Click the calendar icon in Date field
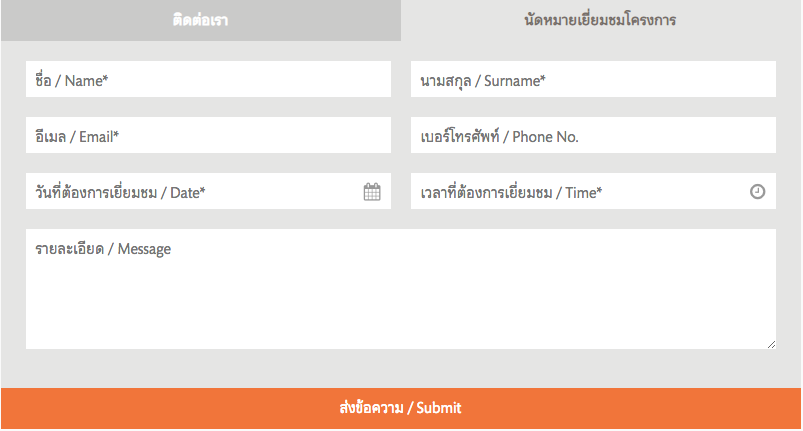Viewport: 803px width, 431px height. tap(372, 192)
